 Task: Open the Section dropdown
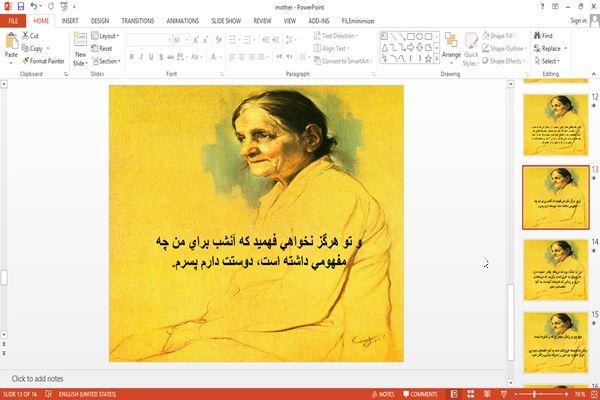pyautogui.click(x=106, y=61)
